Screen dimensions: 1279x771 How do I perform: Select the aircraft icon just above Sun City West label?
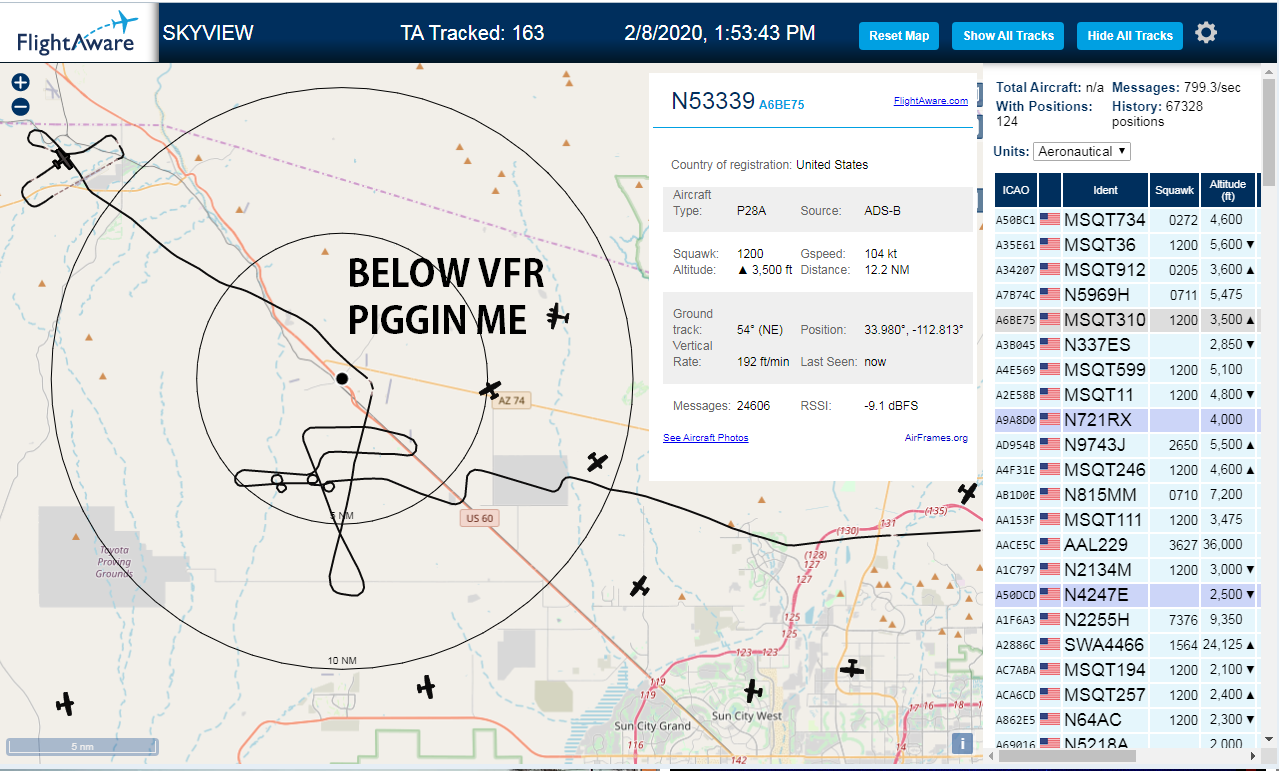coord(753,690)
